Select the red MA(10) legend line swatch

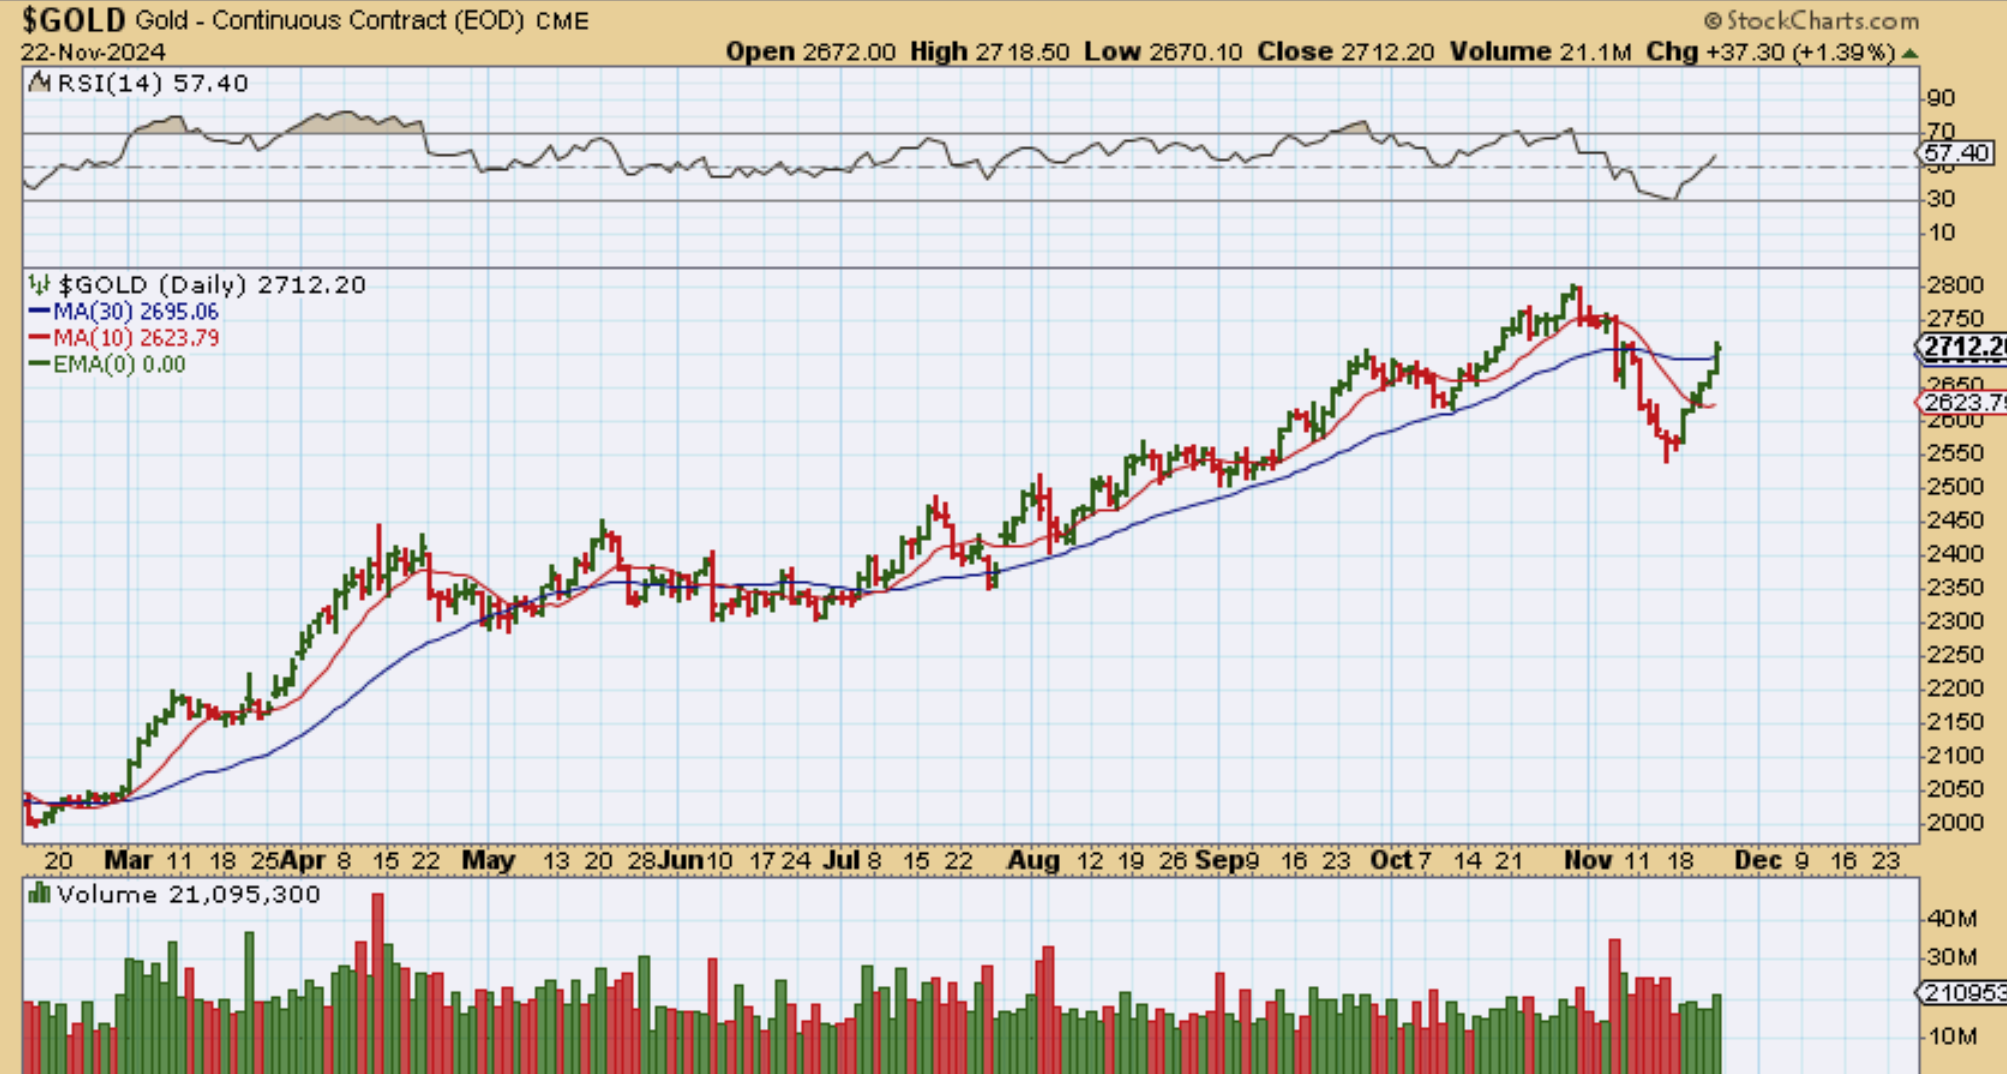click(x=40, y=338)
